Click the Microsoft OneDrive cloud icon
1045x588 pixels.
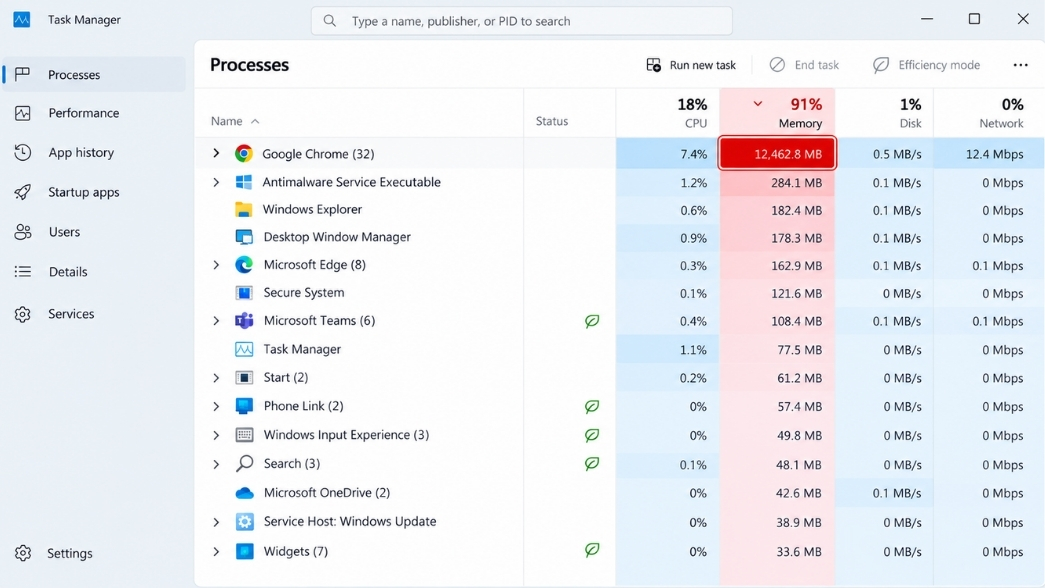coord(244,493)
